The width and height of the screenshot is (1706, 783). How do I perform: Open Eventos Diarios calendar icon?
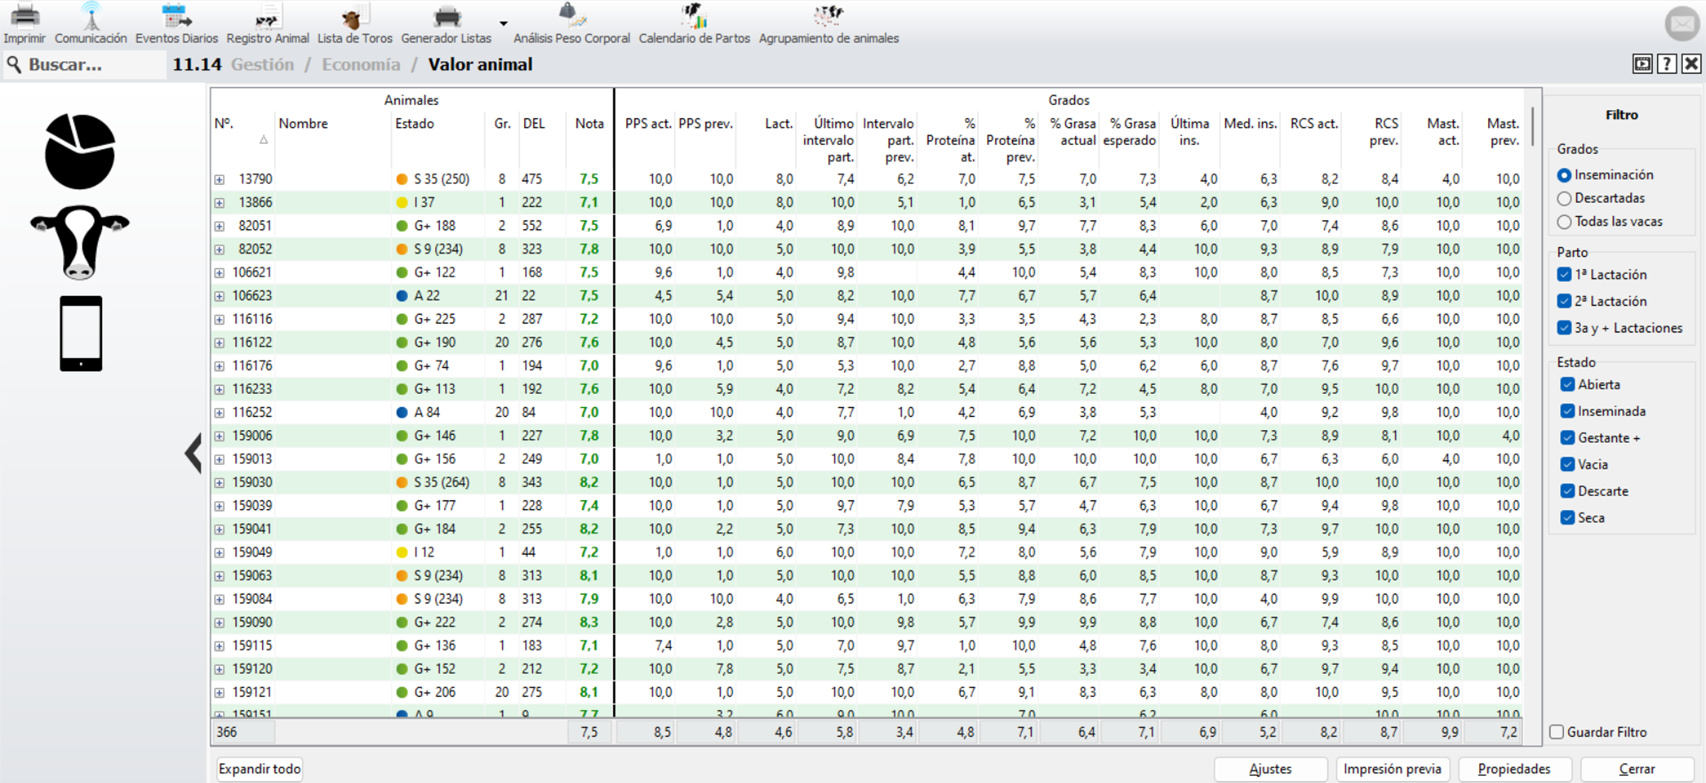click(x=176, y=16)
